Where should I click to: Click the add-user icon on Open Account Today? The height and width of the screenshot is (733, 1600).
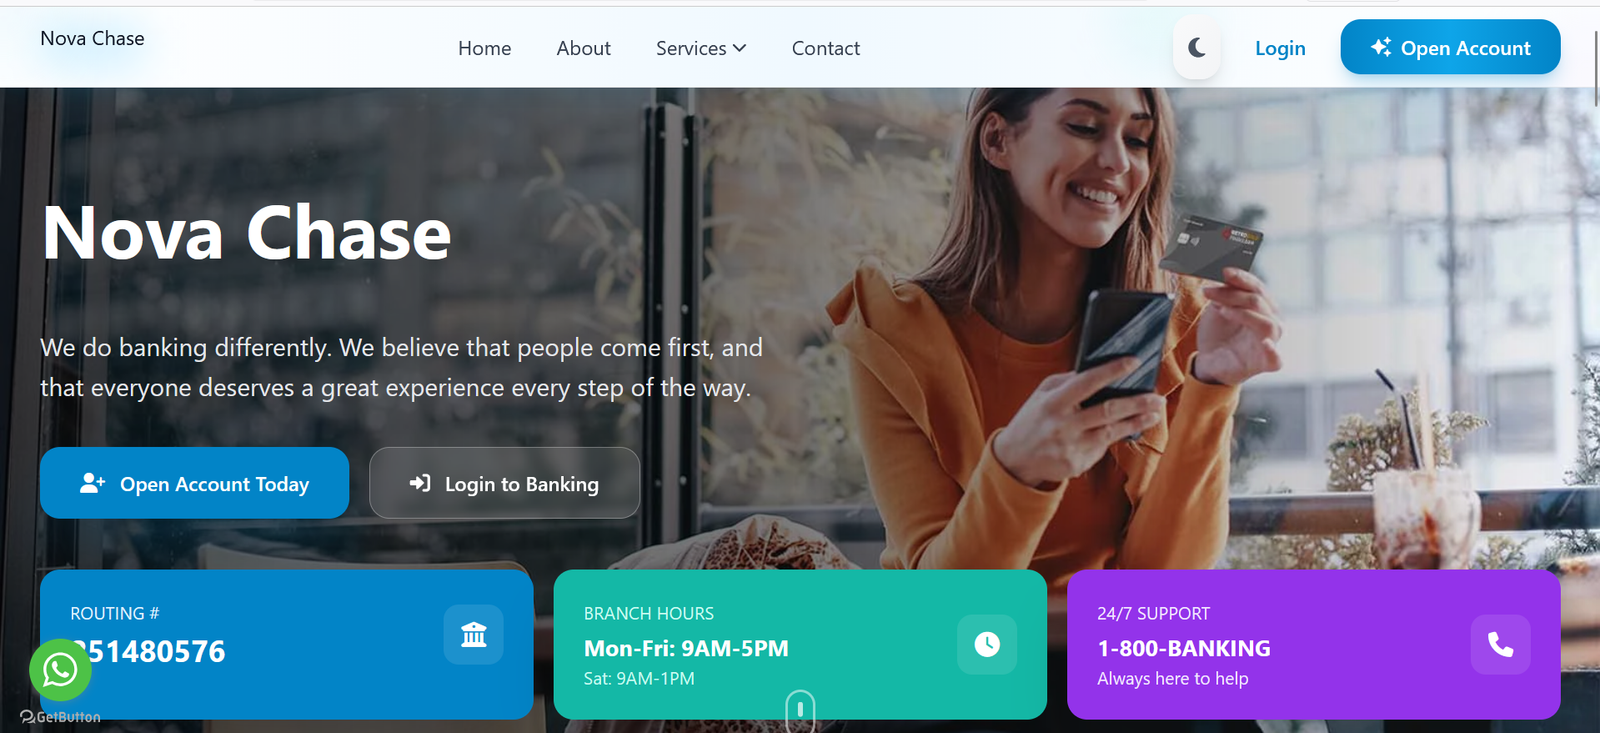click(93, 483)
